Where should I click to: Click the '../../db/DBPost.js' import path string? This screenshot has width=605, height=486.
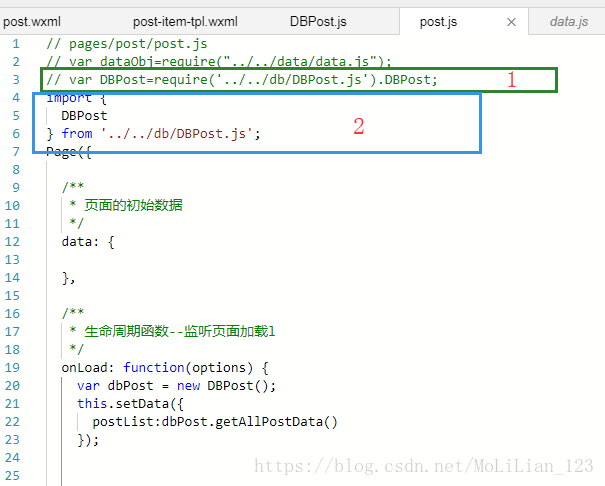(177, 134)
